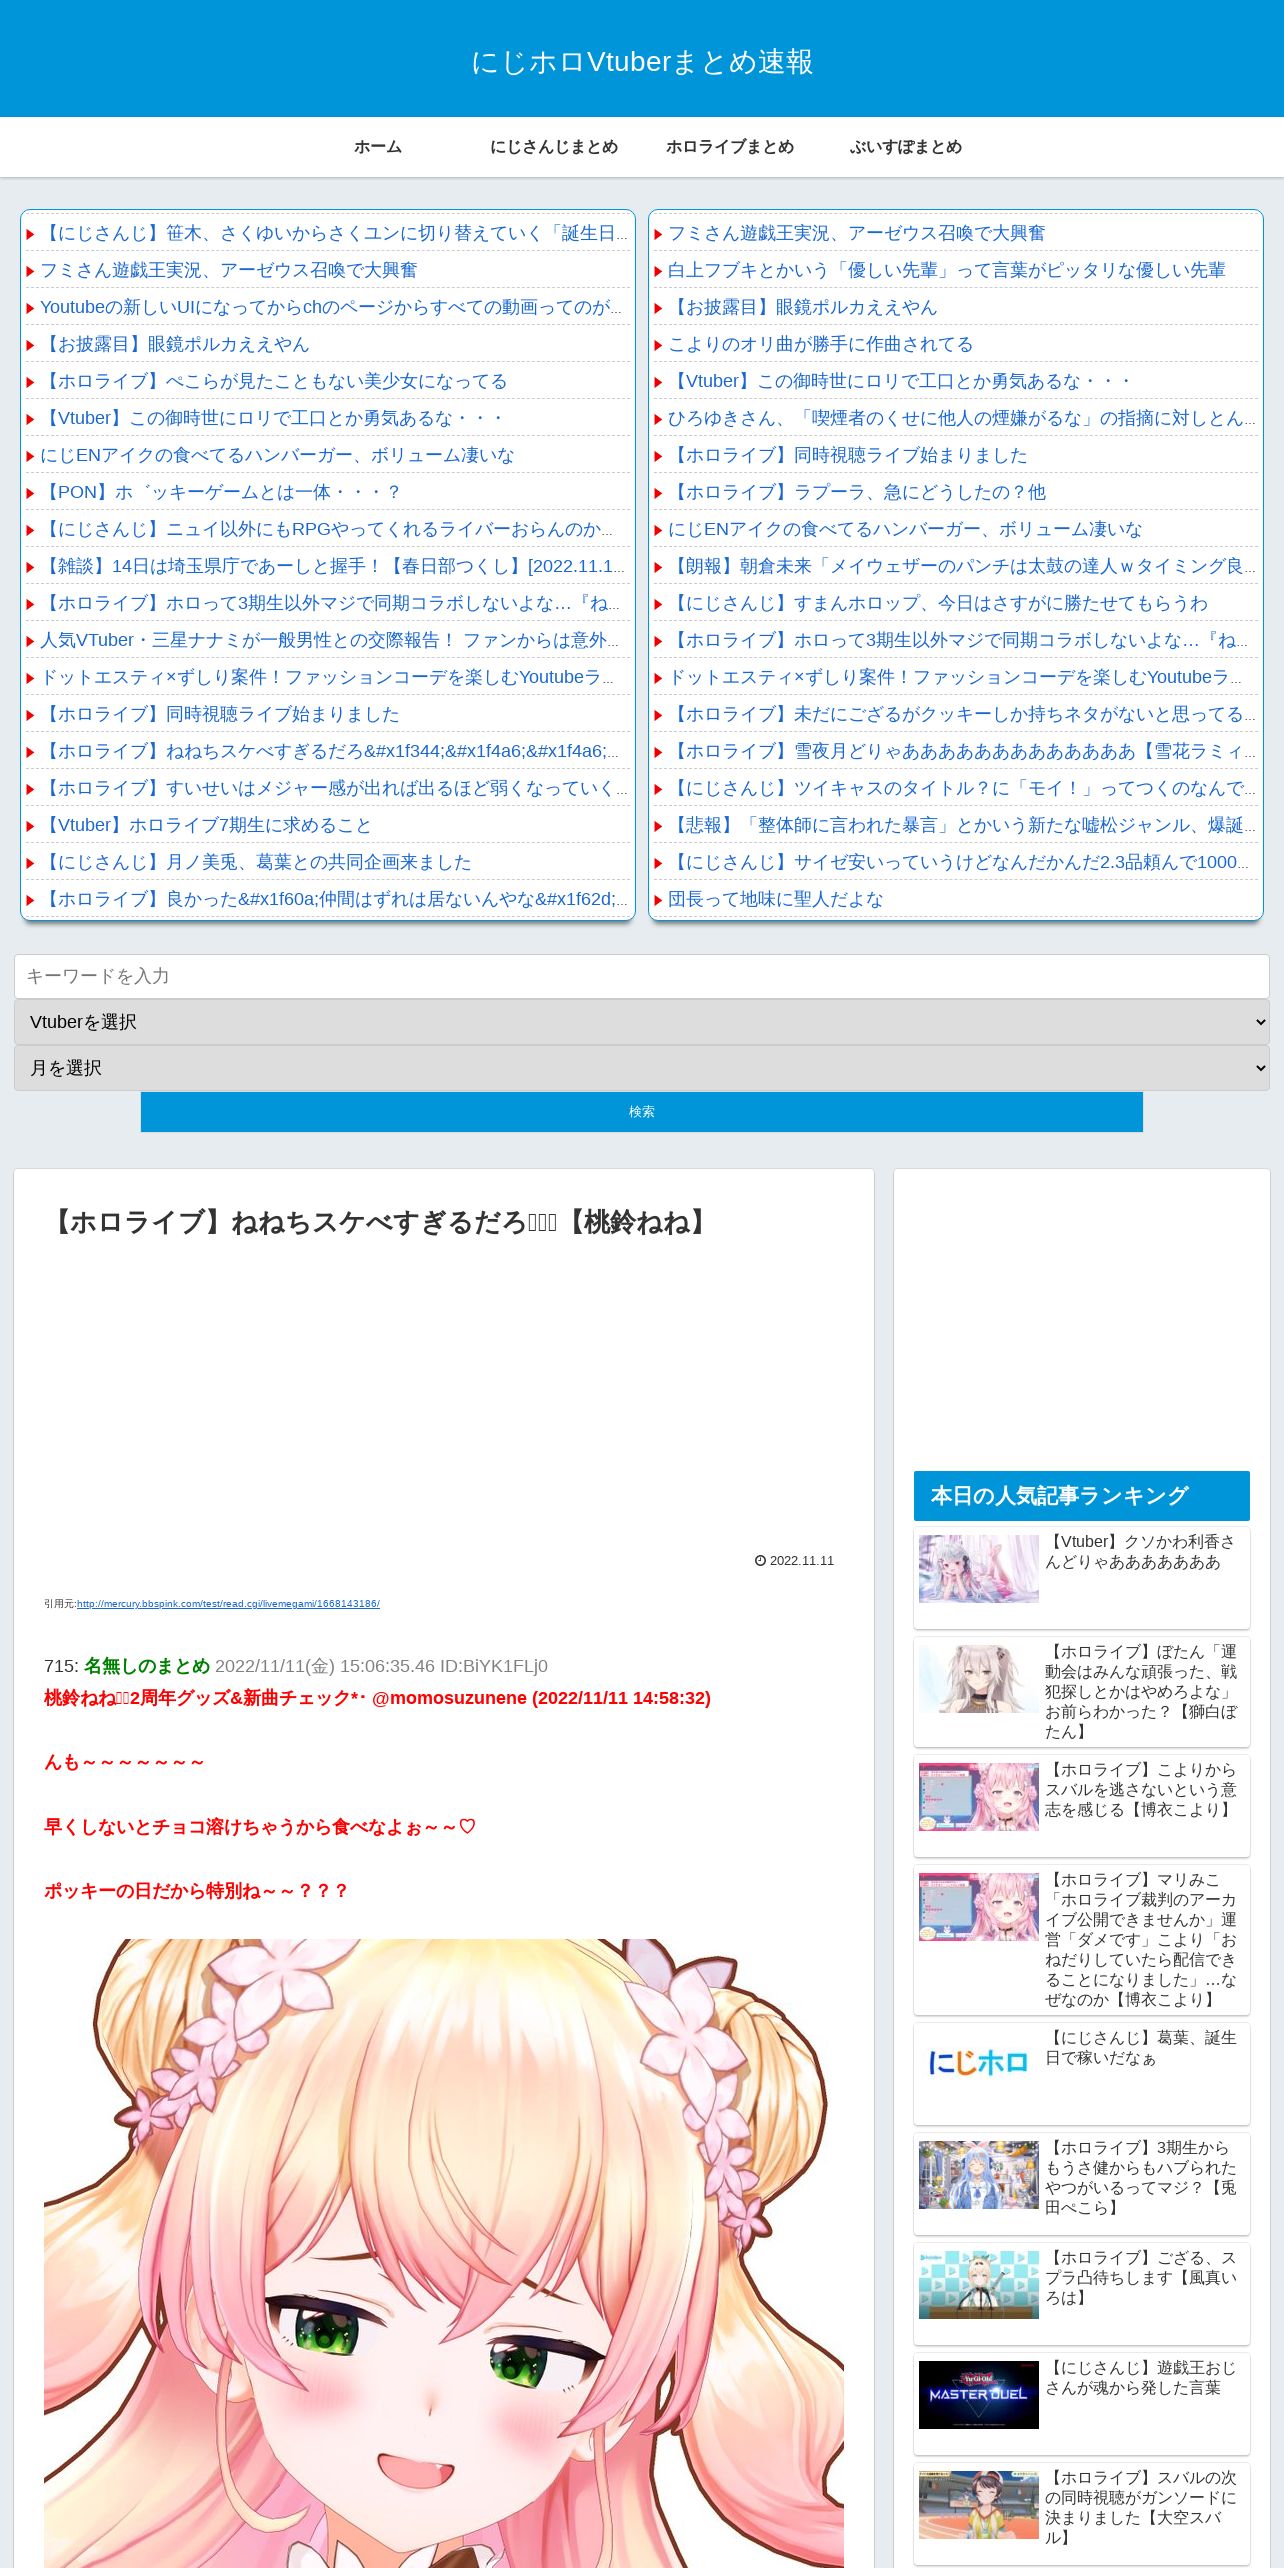Click red arrow beside 【お披露目】眼鏡ポルカええやん left list
1284x2568 pixels.
point(30,345)
